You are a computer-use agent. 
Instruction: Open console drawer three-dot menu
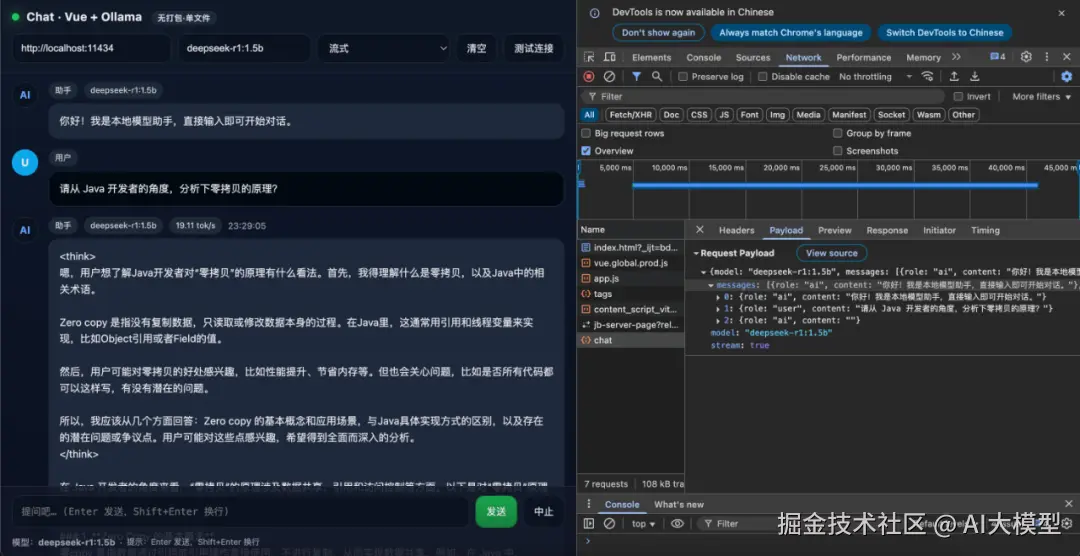pos(589,504)
